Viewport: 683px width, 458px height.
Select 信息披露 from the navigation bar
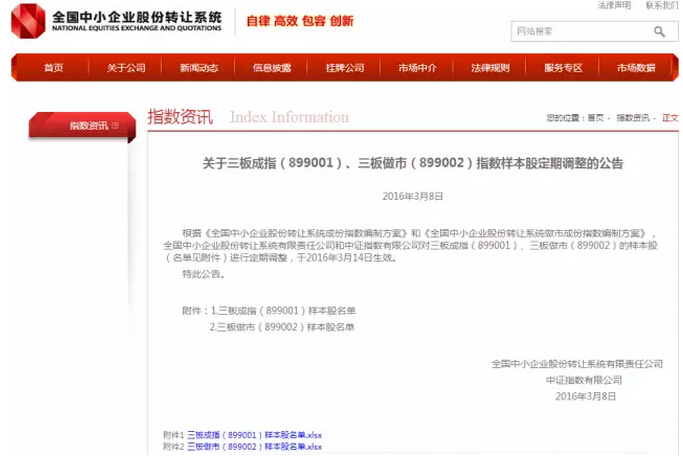coord(271,68)
